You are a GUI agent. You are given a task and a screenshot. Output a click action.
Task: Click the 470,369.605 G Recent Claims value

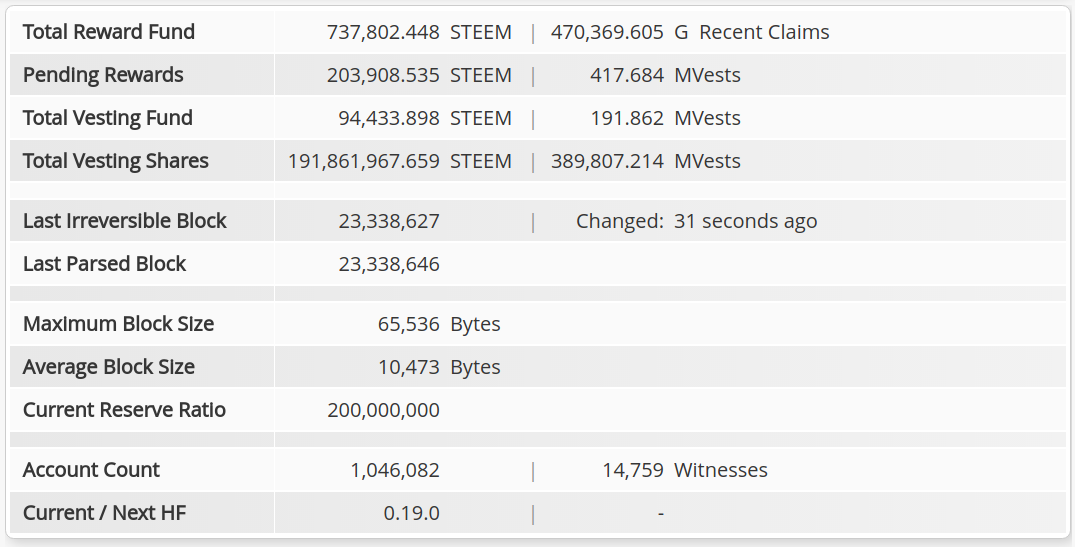pyautogui.click(x=690, y=32)
